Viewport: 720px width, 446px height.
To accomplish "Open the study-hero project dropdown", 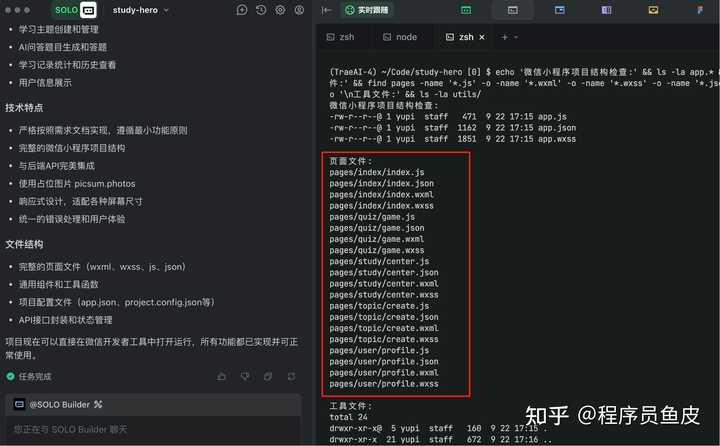I will click(141, 10).
